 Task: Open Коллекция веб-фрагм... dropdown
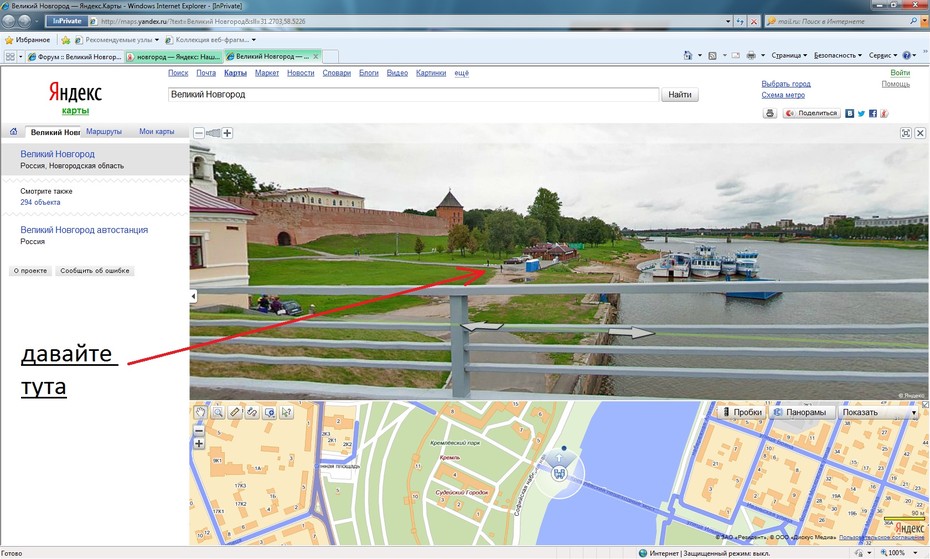pos(211,40)
